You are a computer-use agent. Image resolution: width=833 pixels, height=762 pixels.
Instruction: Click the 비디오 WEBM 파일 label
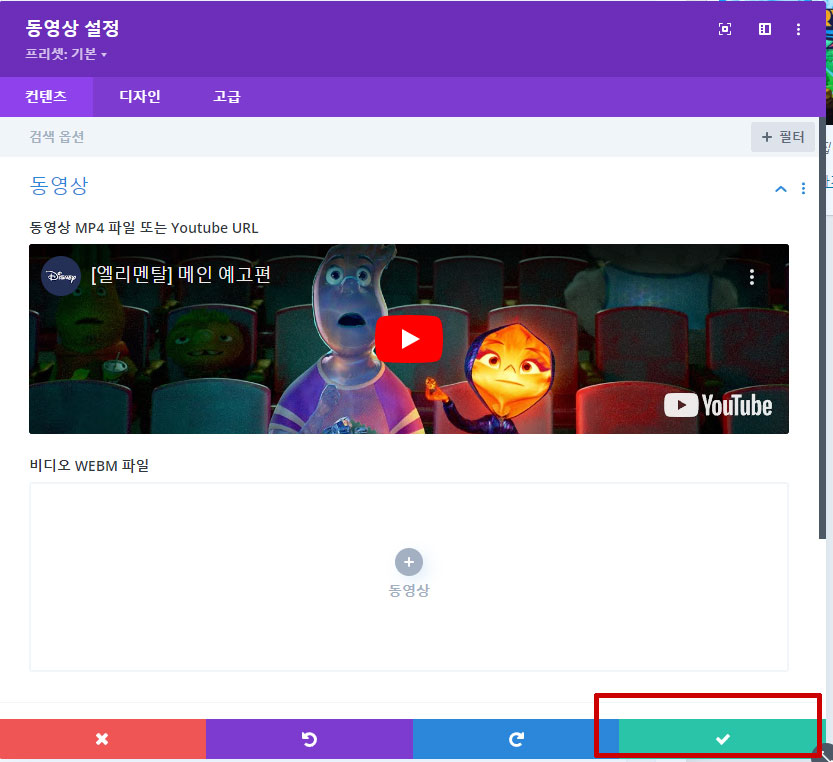89,466
